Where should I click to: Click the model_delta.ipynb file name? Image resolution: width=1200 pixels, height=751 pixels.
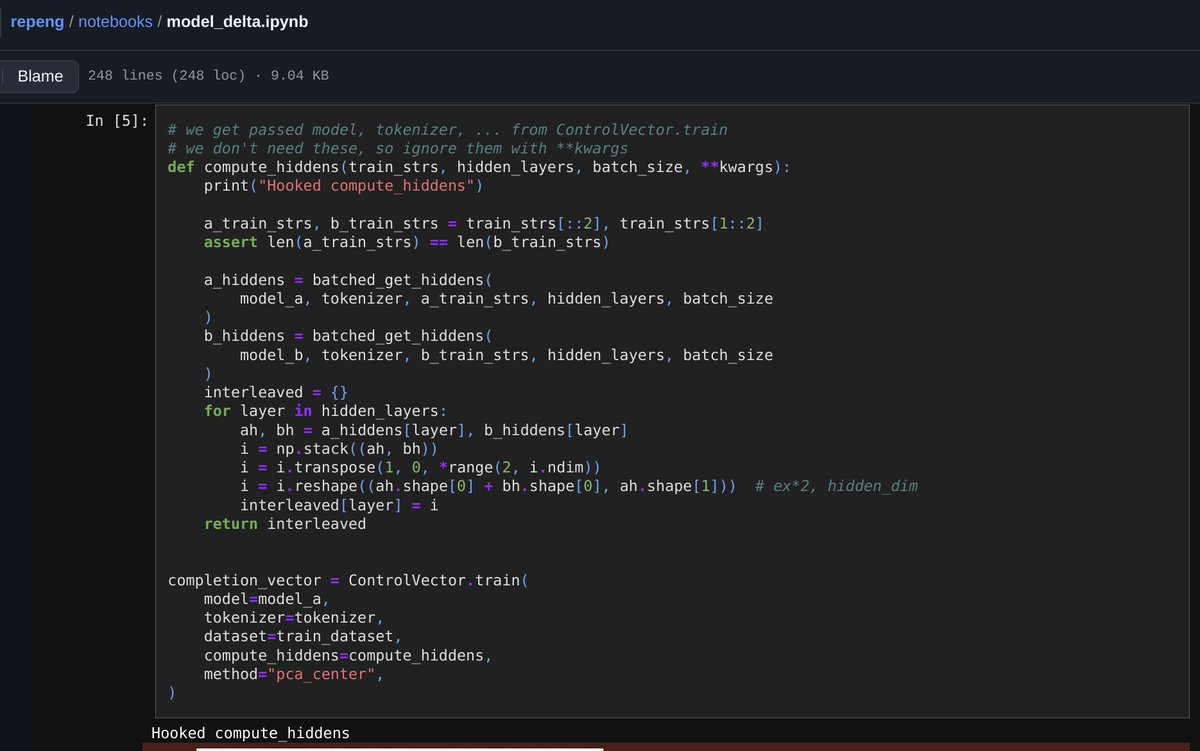[237, 21]
